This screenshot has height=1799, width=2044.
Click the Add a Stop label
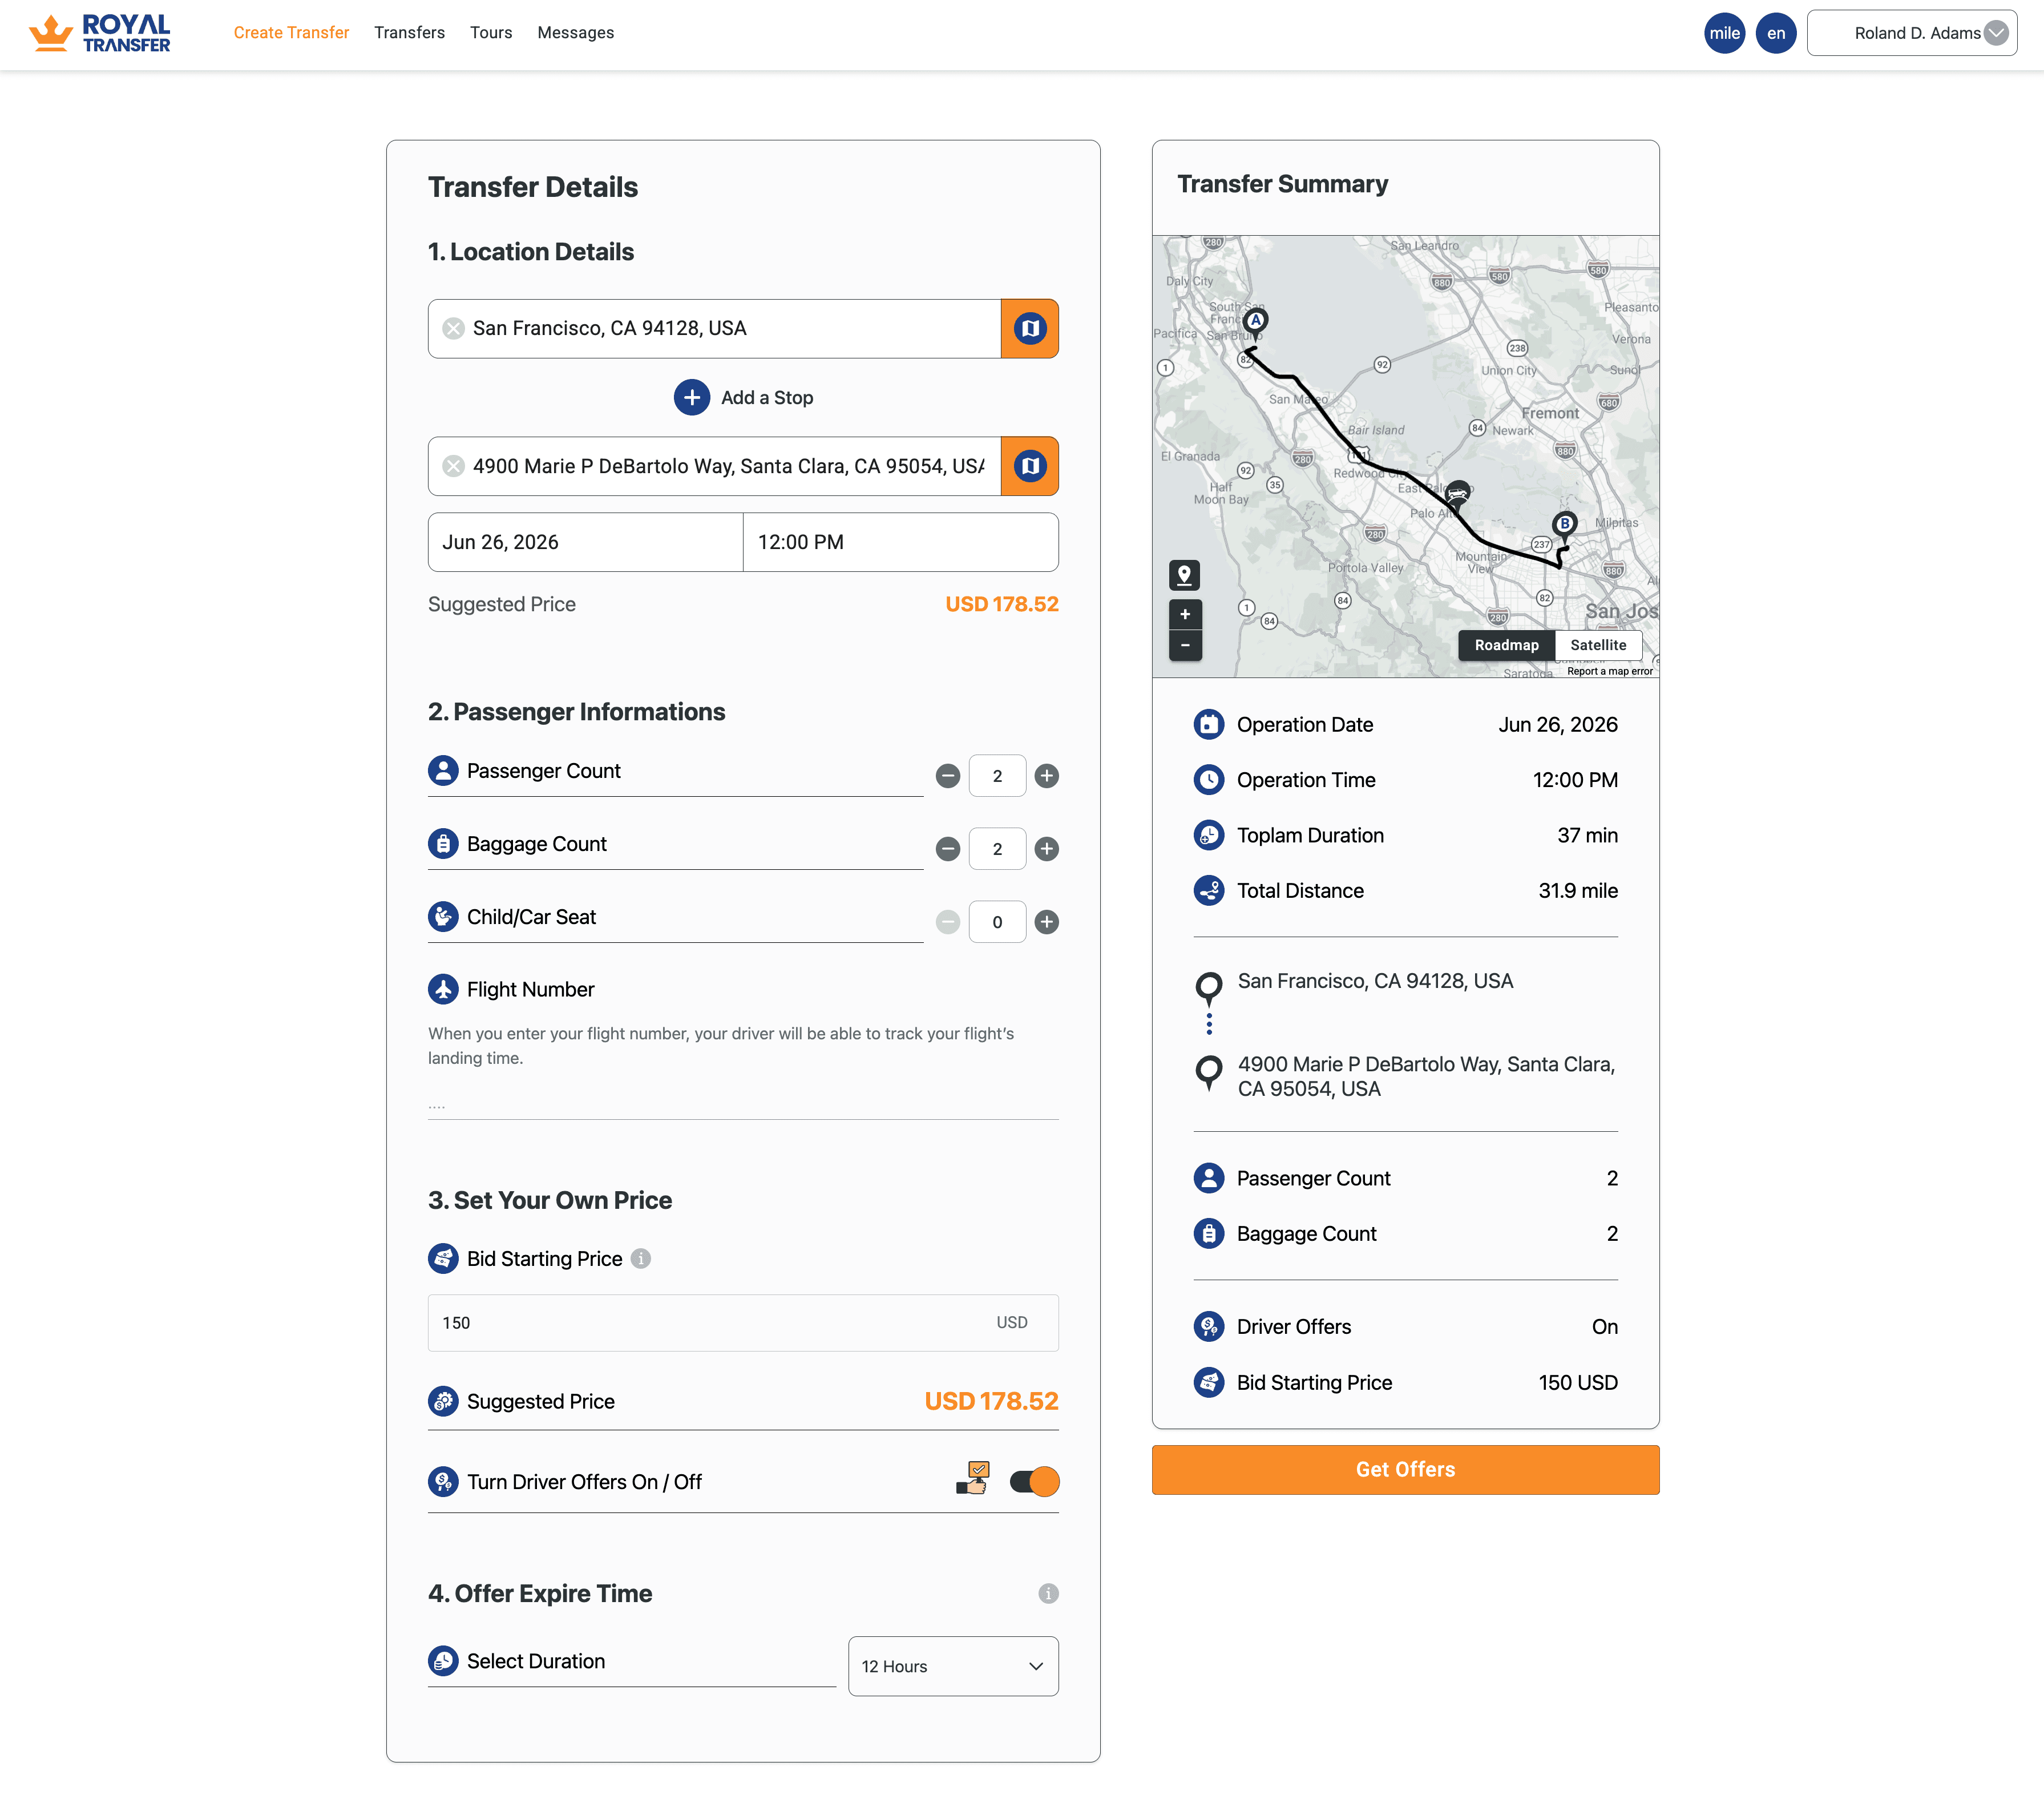pos(767,398)
